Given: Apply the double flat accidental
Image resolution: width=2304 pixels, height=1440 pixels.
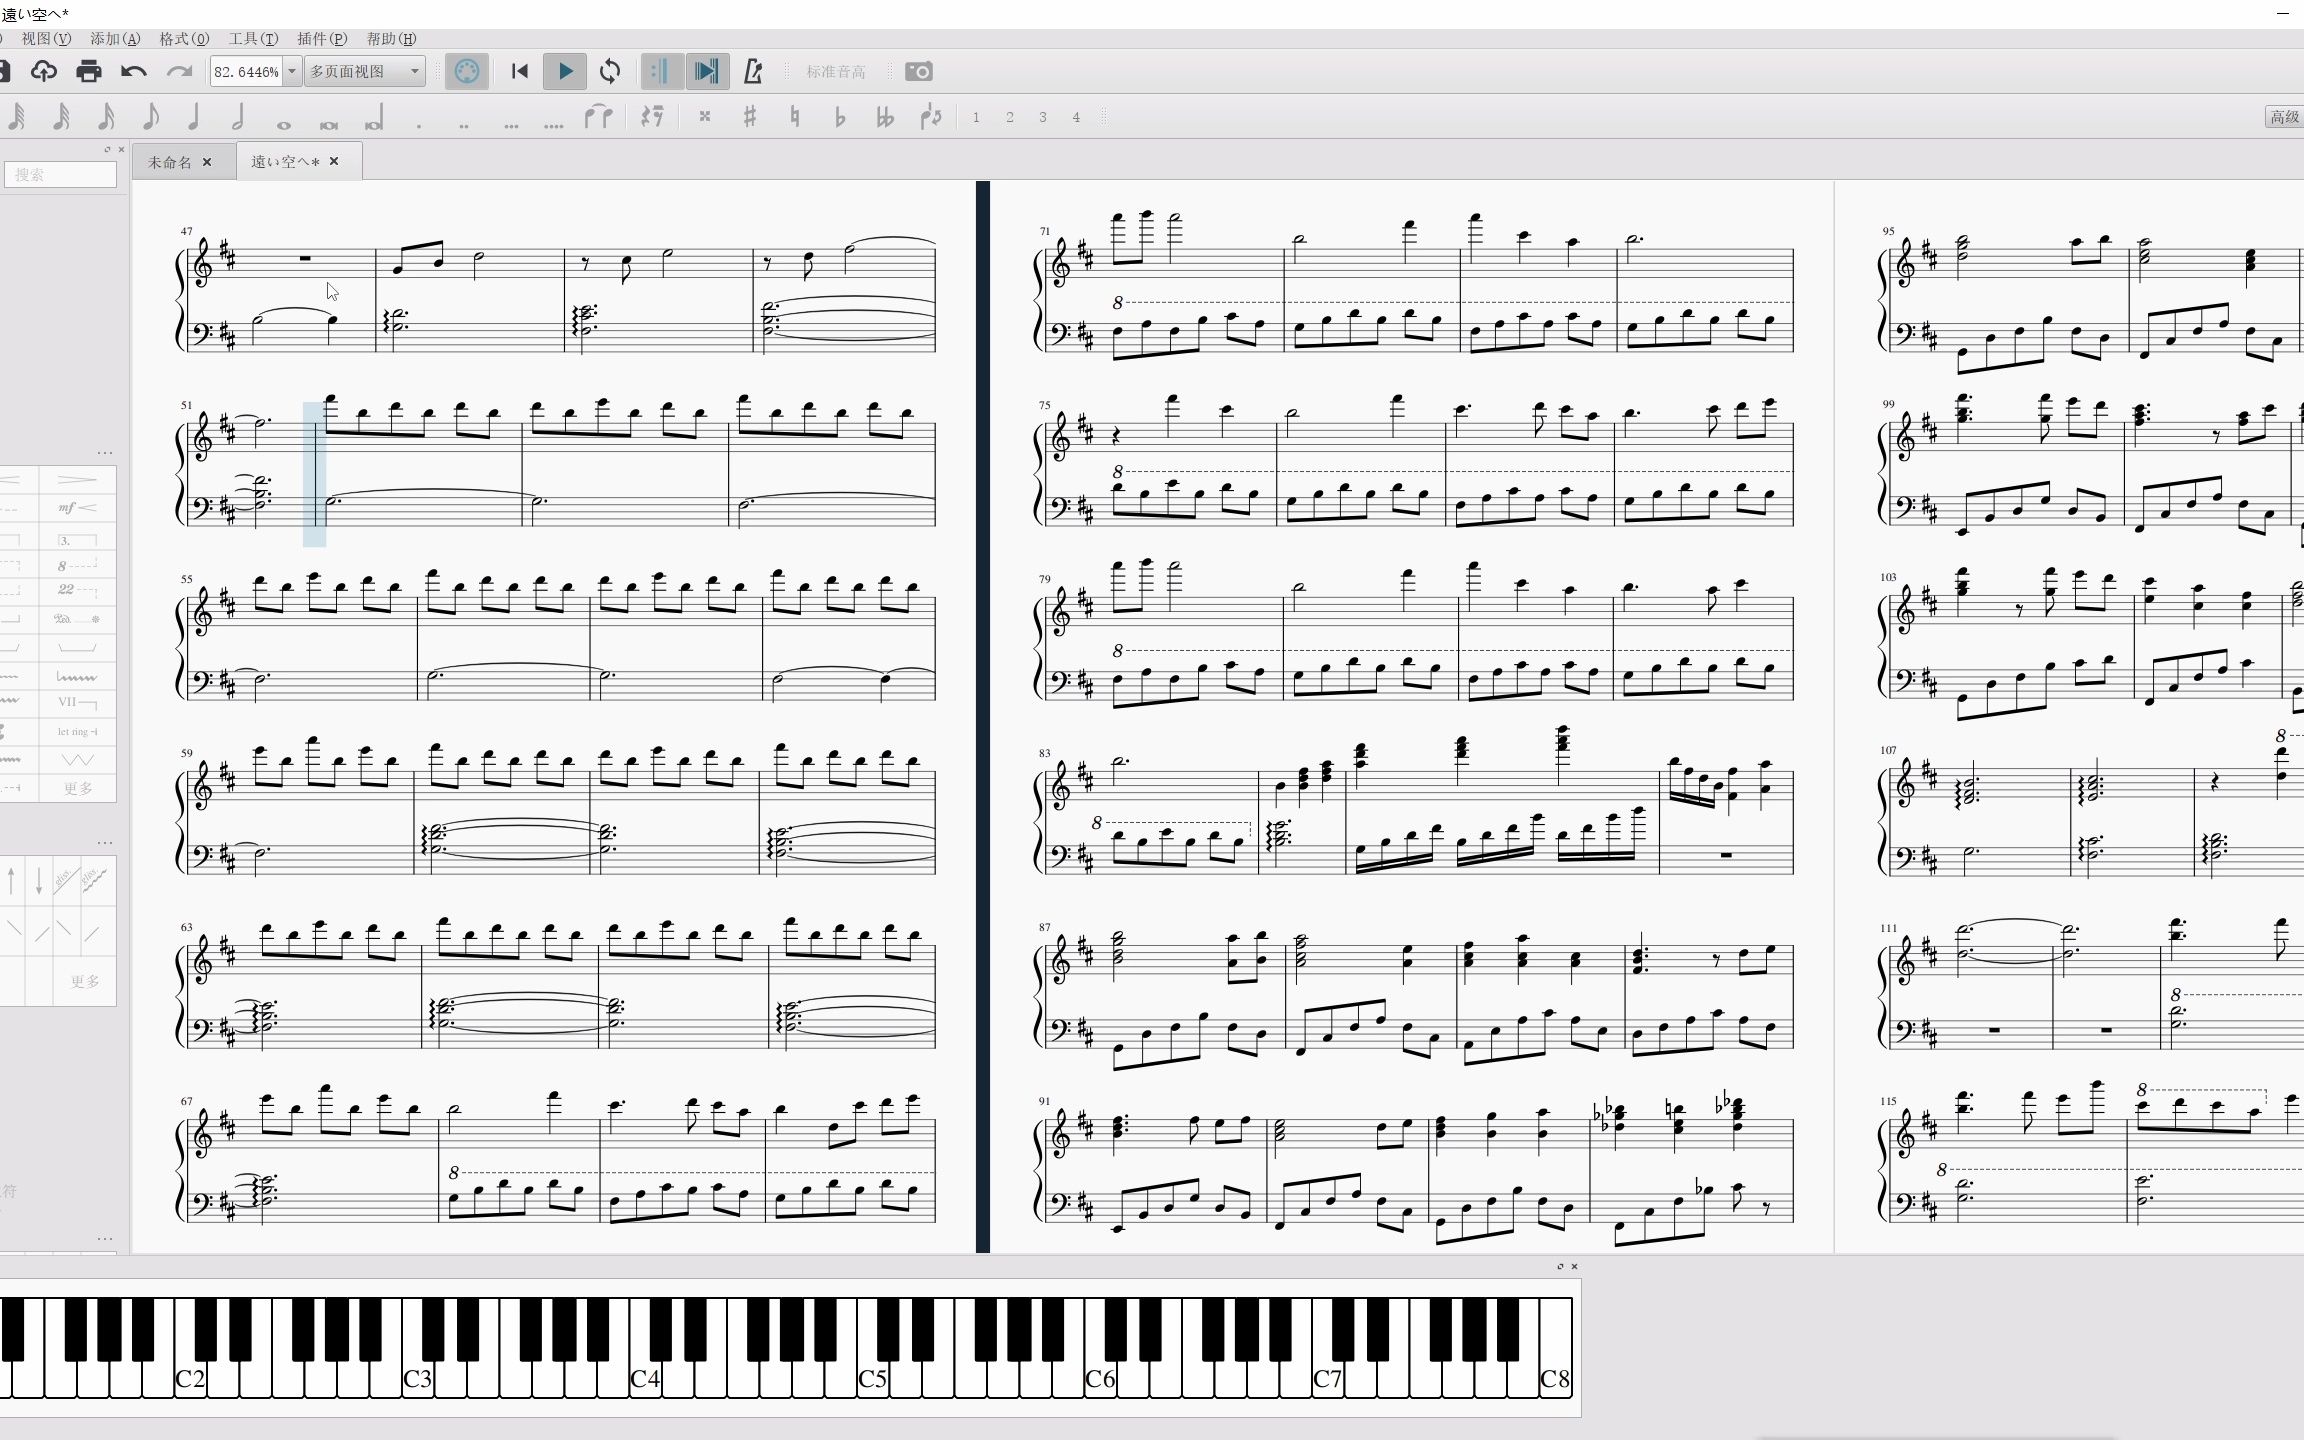Looking at the screenshot, I should [x=885, y=117].
